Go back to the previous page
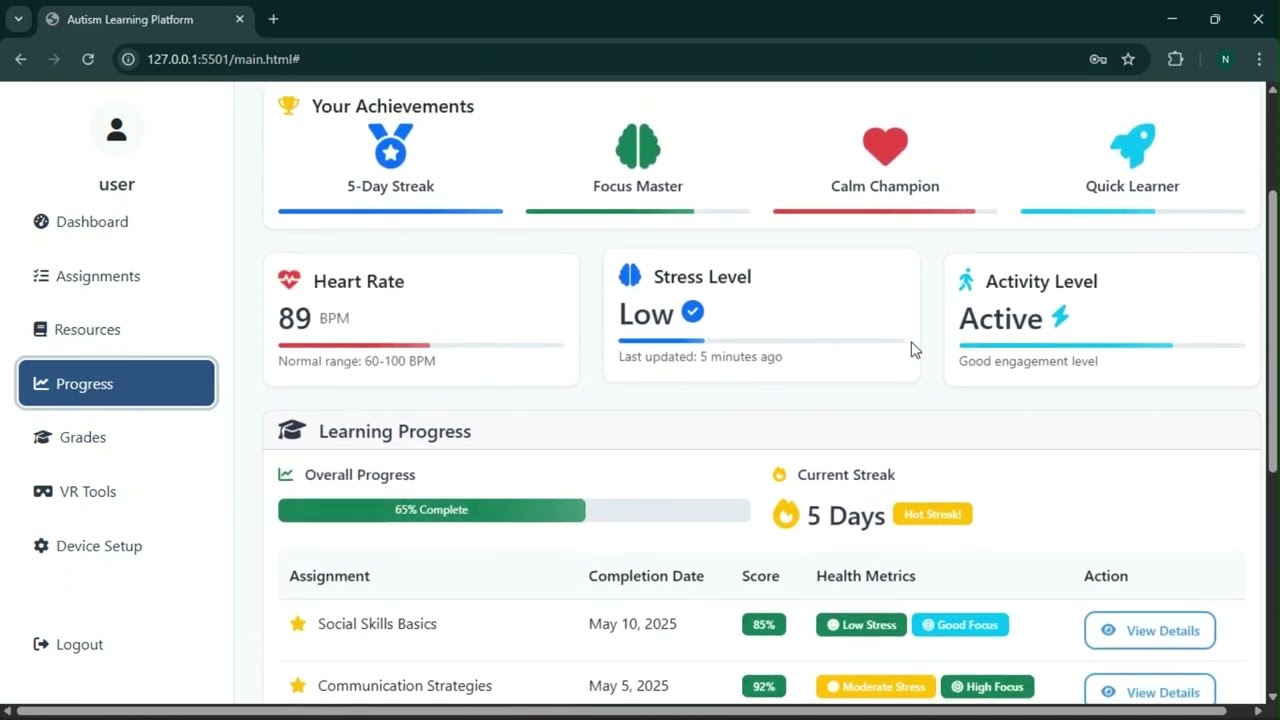The height and width of the screenshot is (720, 1280). click(x=21, y=59)
